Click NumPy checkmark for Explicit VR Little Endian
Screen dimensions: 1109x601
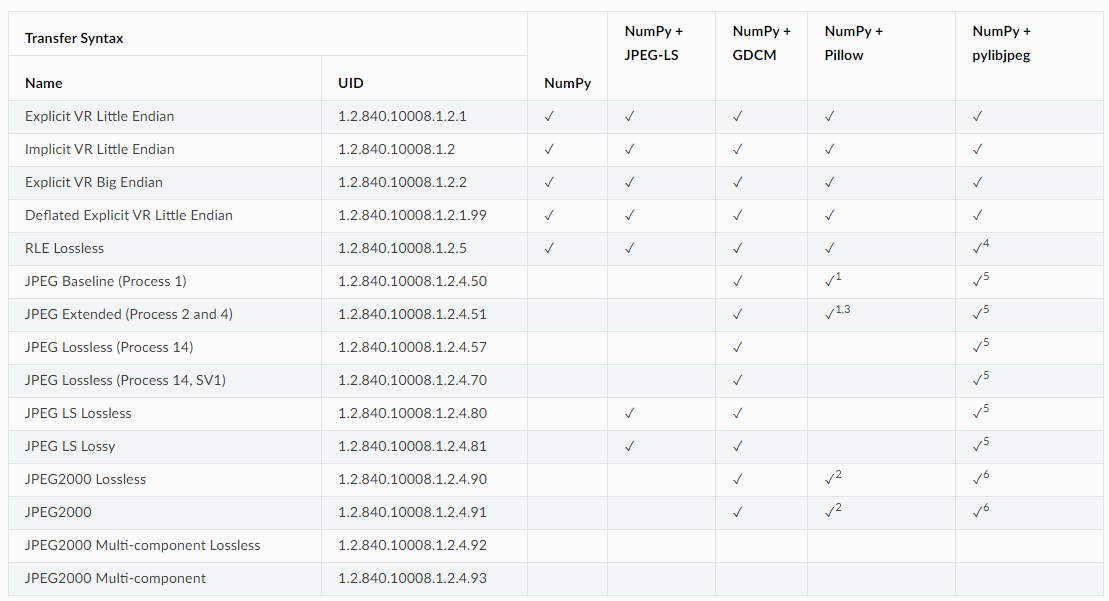tap(549, 116)
